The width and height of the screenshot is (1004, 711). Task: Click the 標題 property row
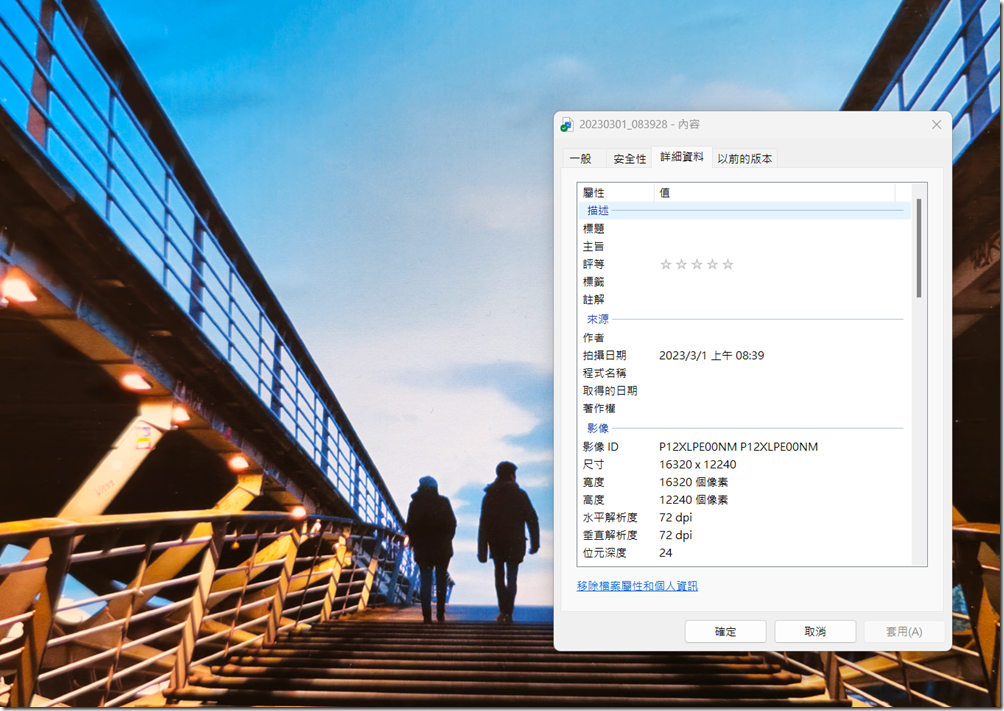pos(744,229)
